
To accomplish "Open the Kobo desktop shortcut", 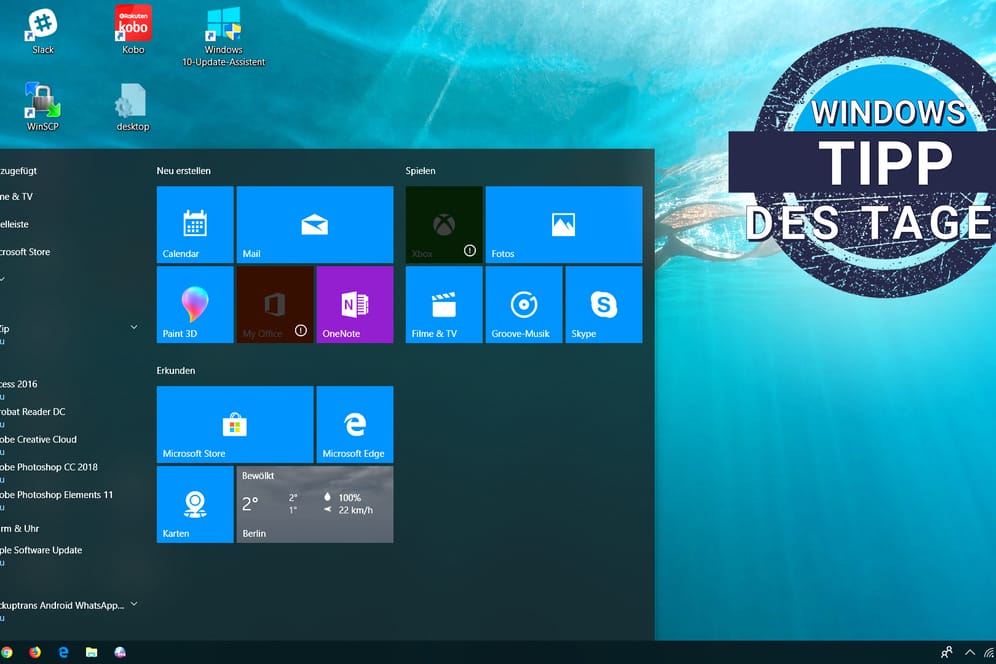I will [x=133, y=30].
